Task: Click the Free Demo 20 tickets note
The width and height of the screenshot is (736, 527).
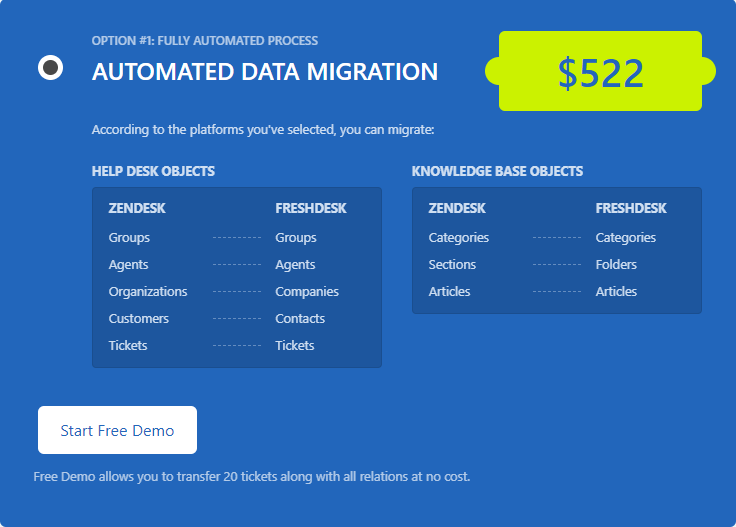Action: 252,477
